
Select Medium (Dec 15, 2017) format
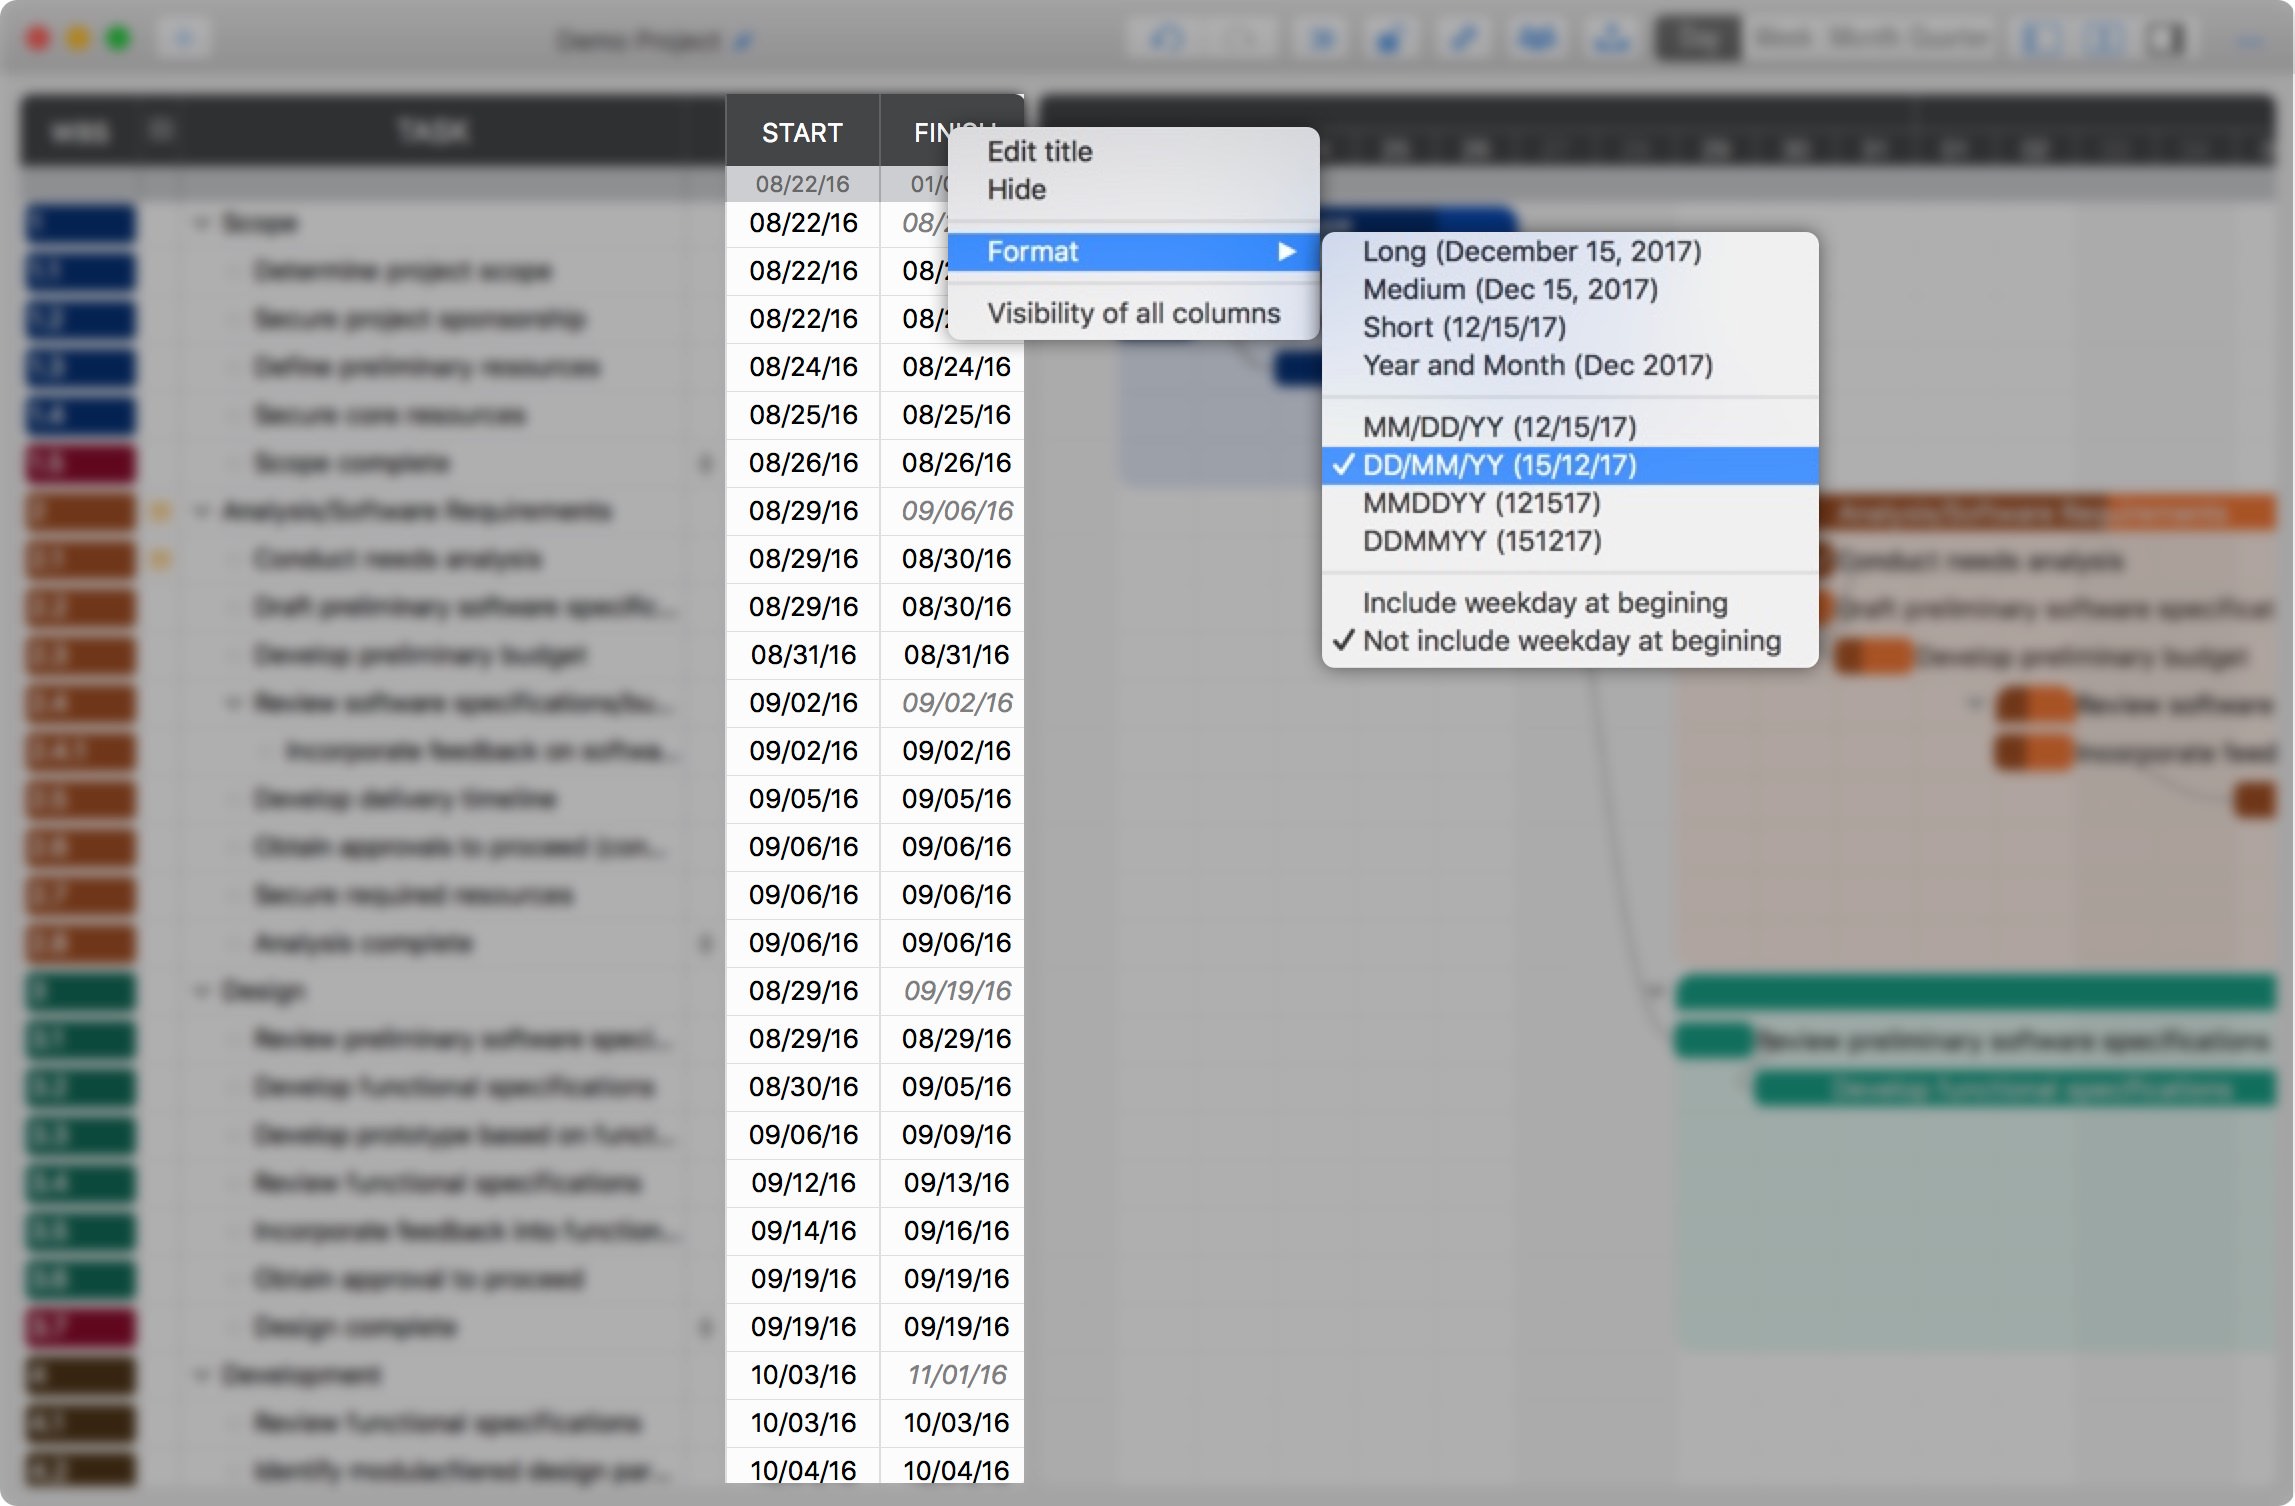point(1509,290)
